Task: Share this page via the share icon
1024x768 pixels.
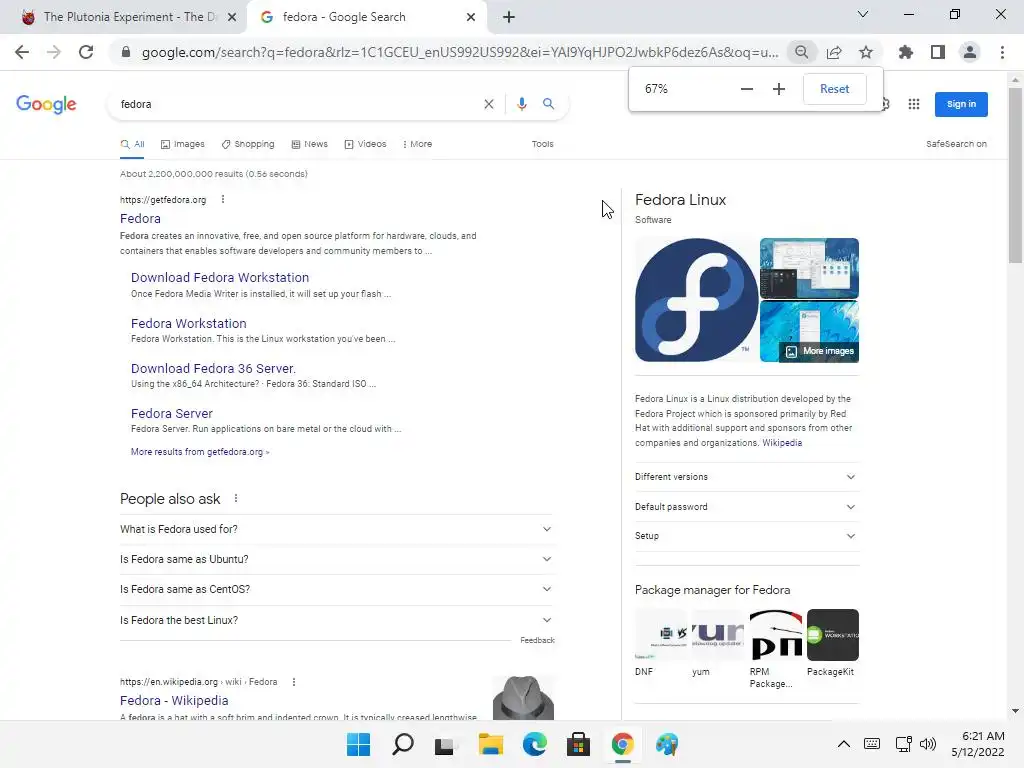Action: click(x=834, y=52)
